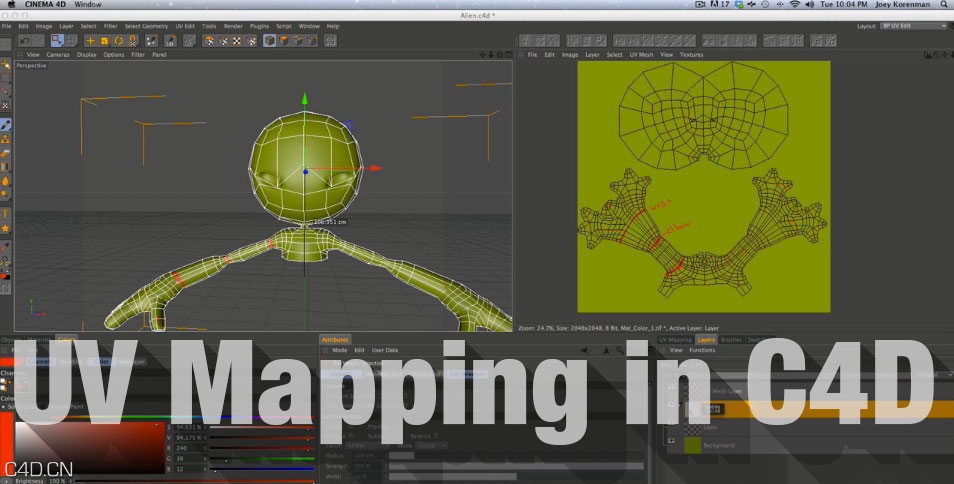954x484 pixels.
Task: Select the Eraser tool
Action: click(5, 153)
